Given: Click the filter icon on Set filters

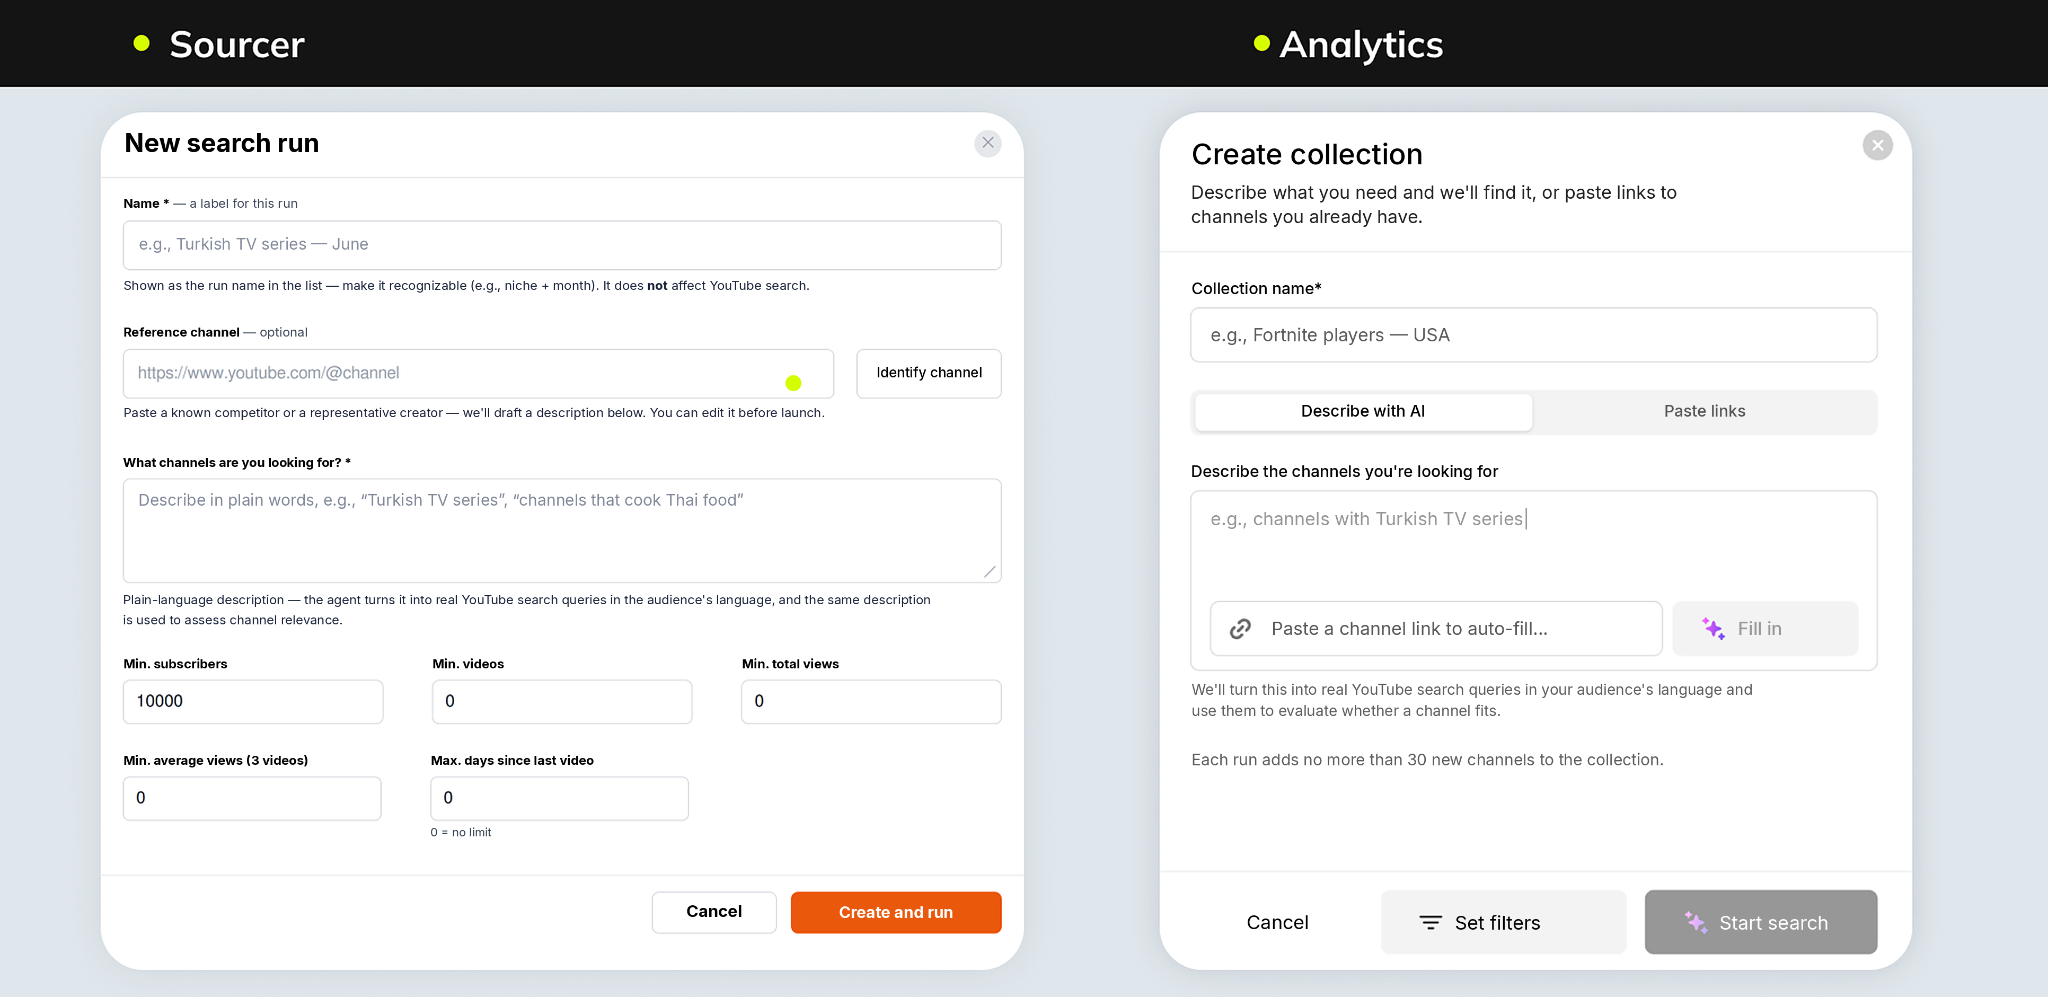Looking at the screenshot, I should [1431, 923].
